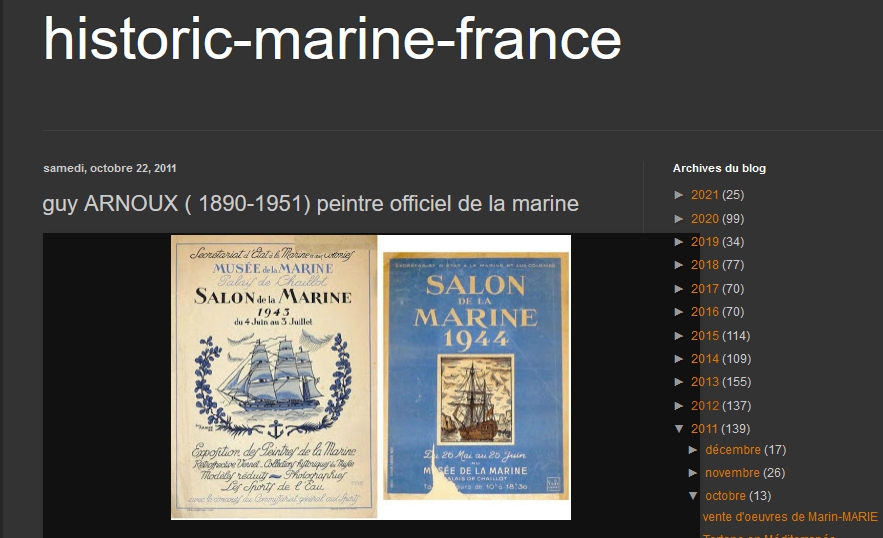Select the Archives du blog heading
Screen dimensions: 883x538
point(719,168)
